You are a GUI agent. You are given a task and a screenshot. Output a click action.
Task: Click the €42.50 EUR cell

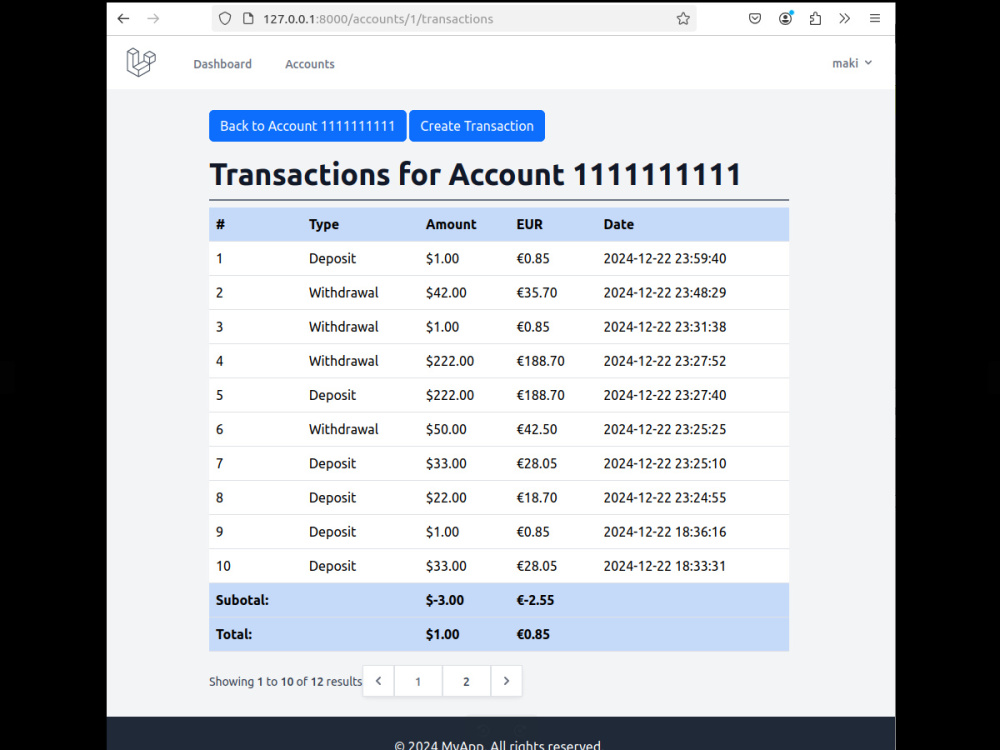pos(536,429)
